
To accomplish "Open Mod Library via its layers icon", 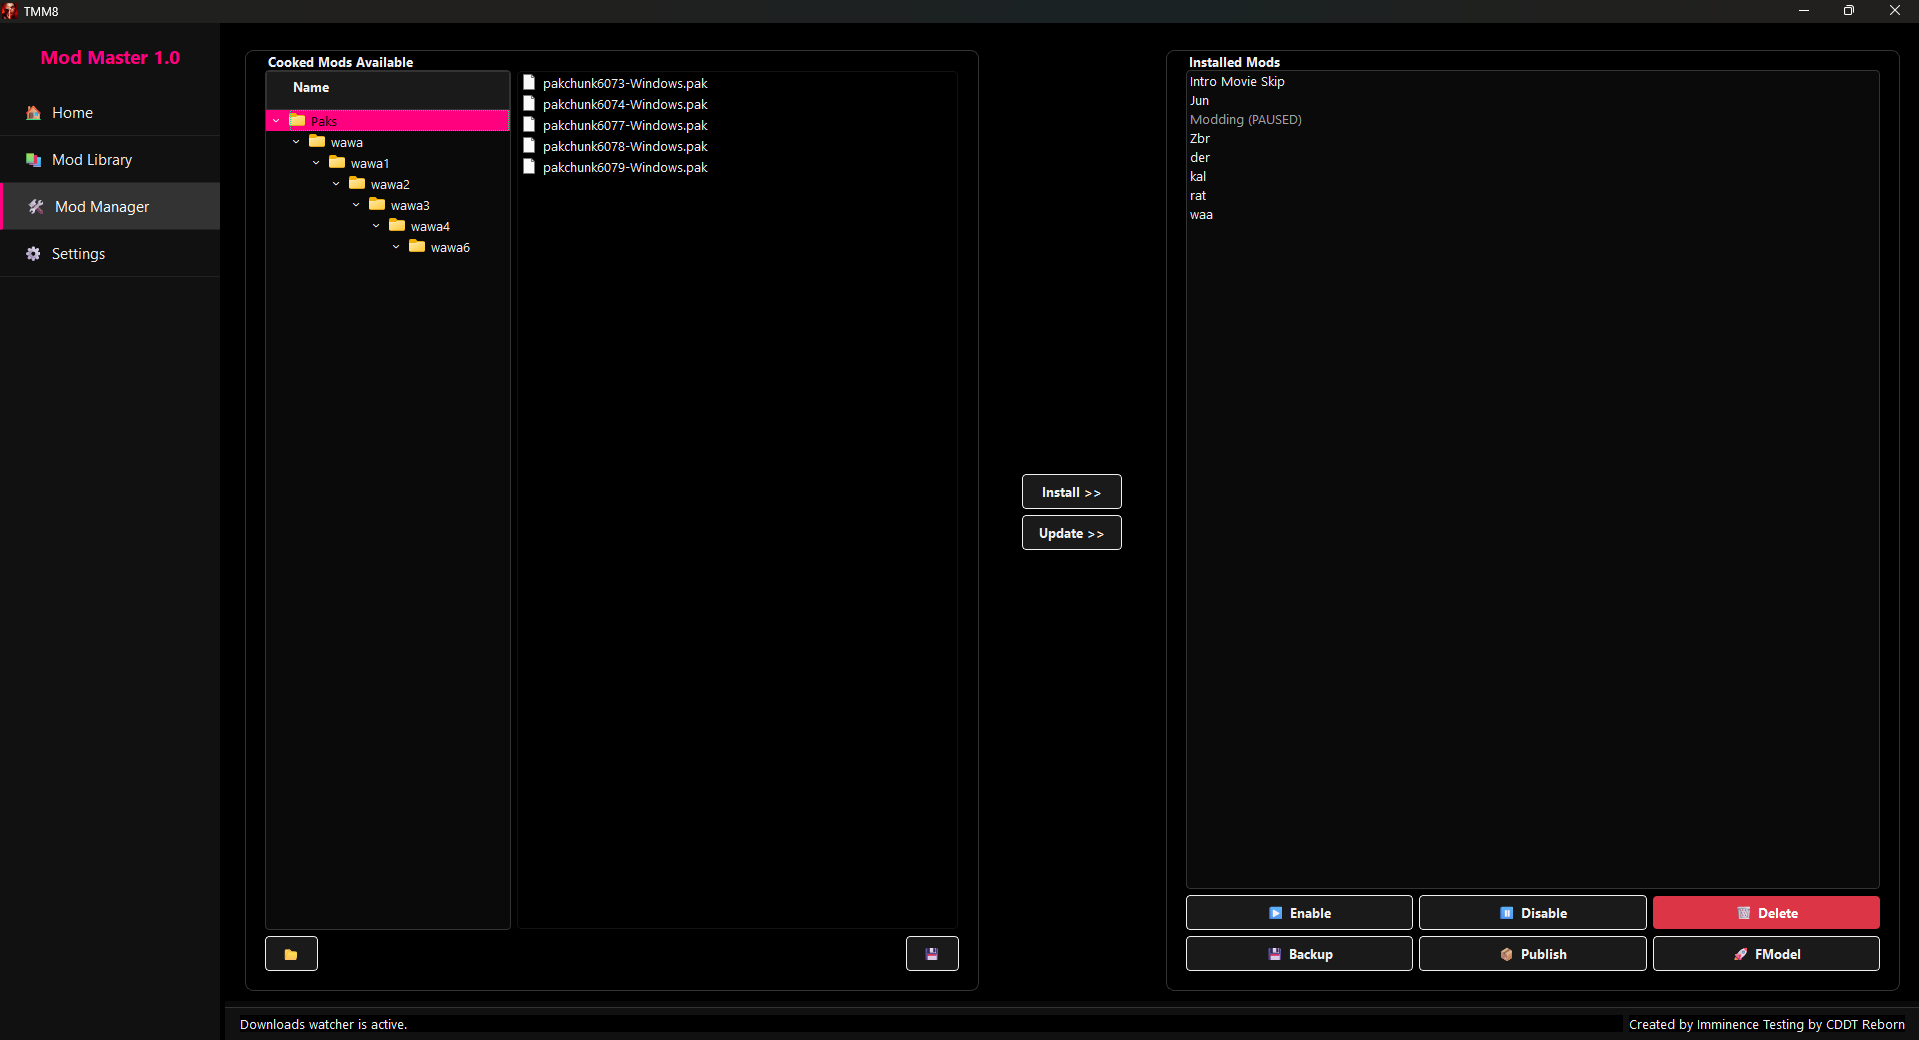I will click(x=33, y=160).
